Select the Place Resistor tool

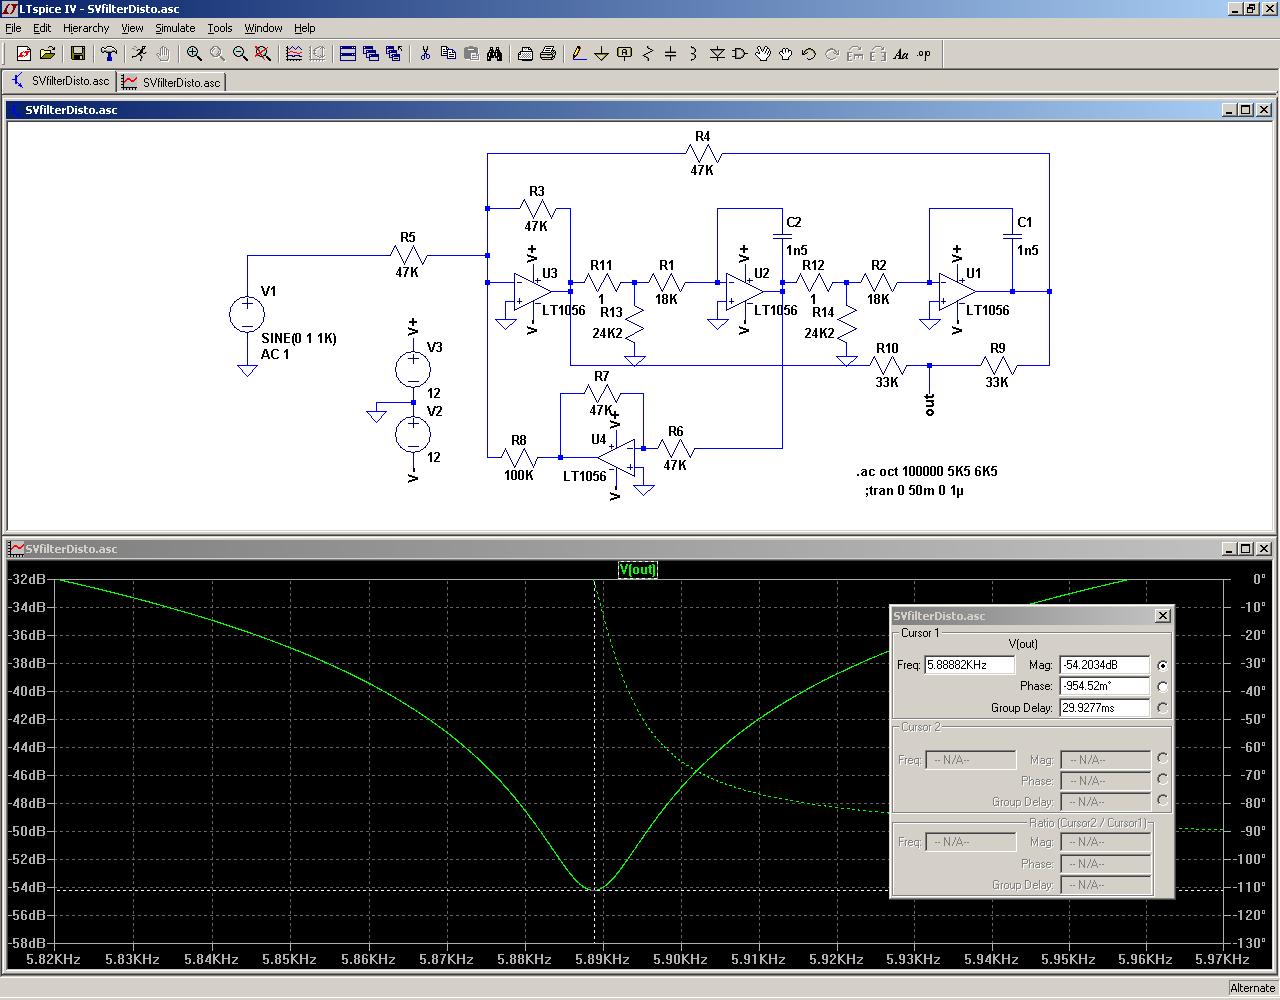(x=648, y=54)
